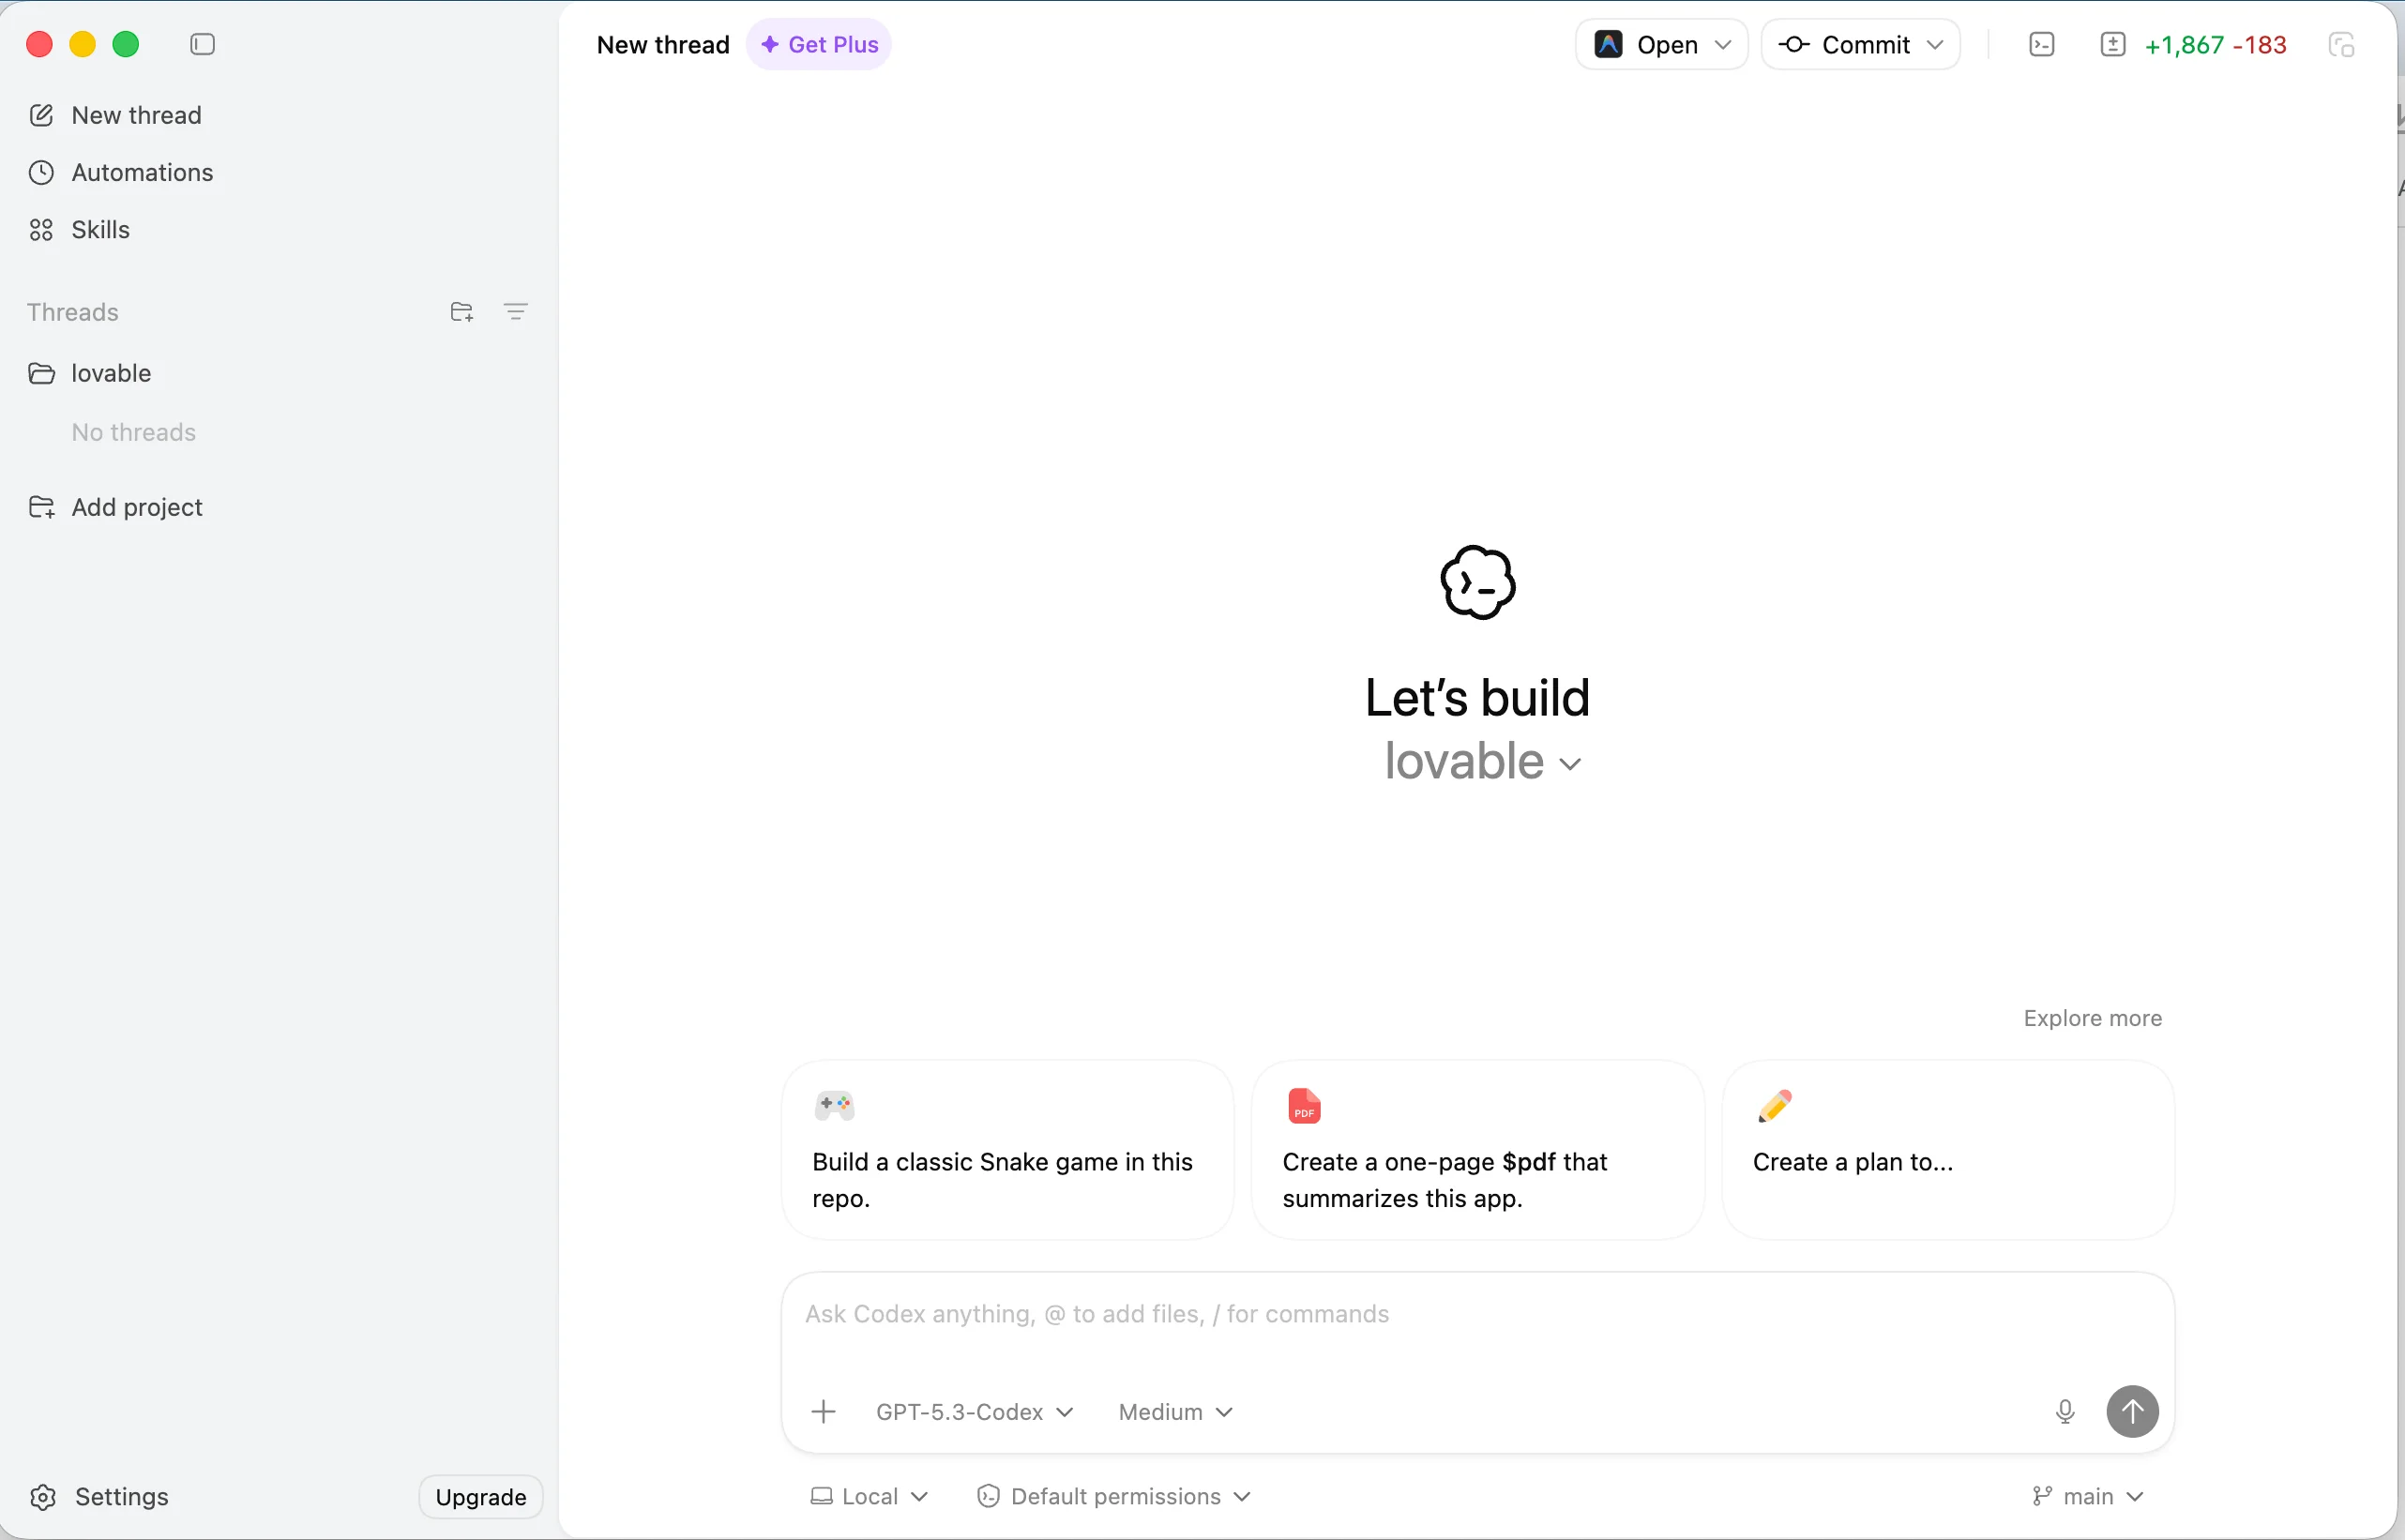Open the Medium reasoning effort dropdown
The image size is (2405, 1540).
coord(1175,1411)
